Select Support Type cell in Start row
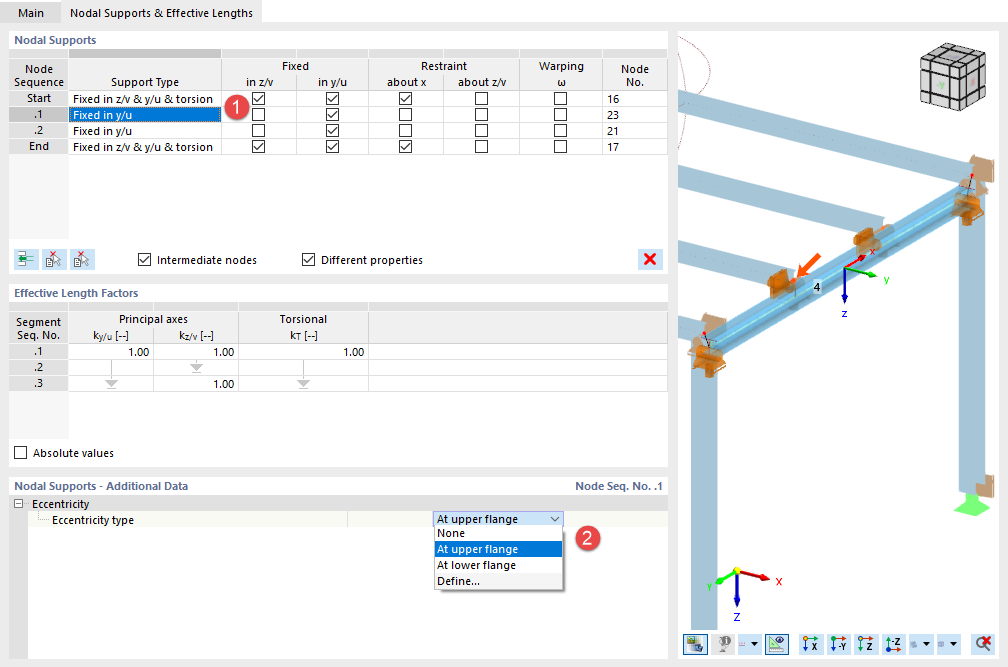Screen dimensions: 1008x667 point(145,99)
